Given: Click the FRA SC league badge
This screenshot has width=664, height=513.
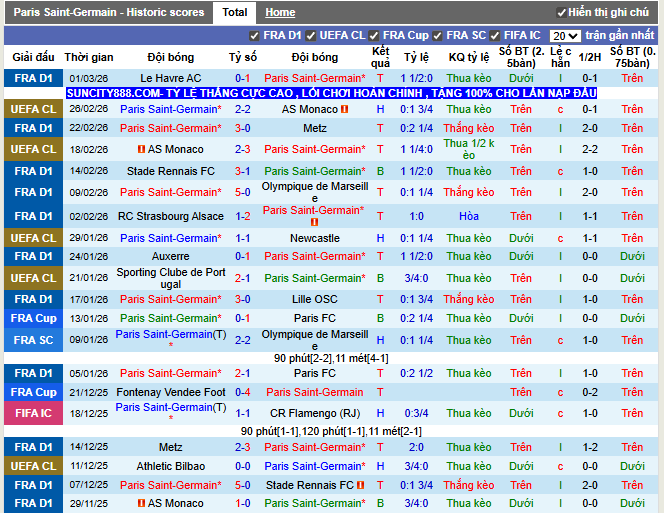Looking at the screenshot, I should [33, 341].
